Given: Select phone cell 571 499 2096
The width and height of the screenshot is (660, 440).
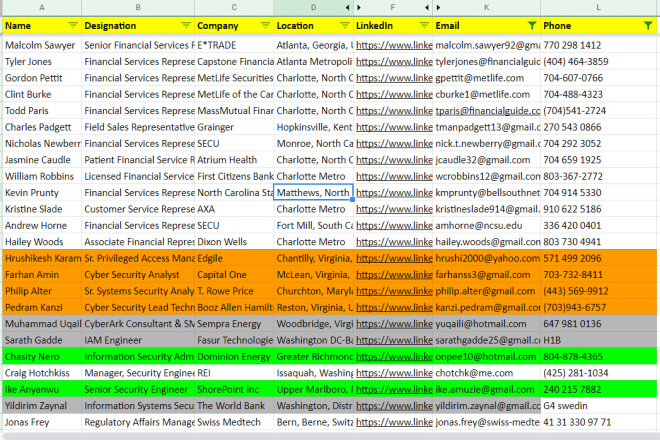Looking at the screenshot, I should pos(599,258).
